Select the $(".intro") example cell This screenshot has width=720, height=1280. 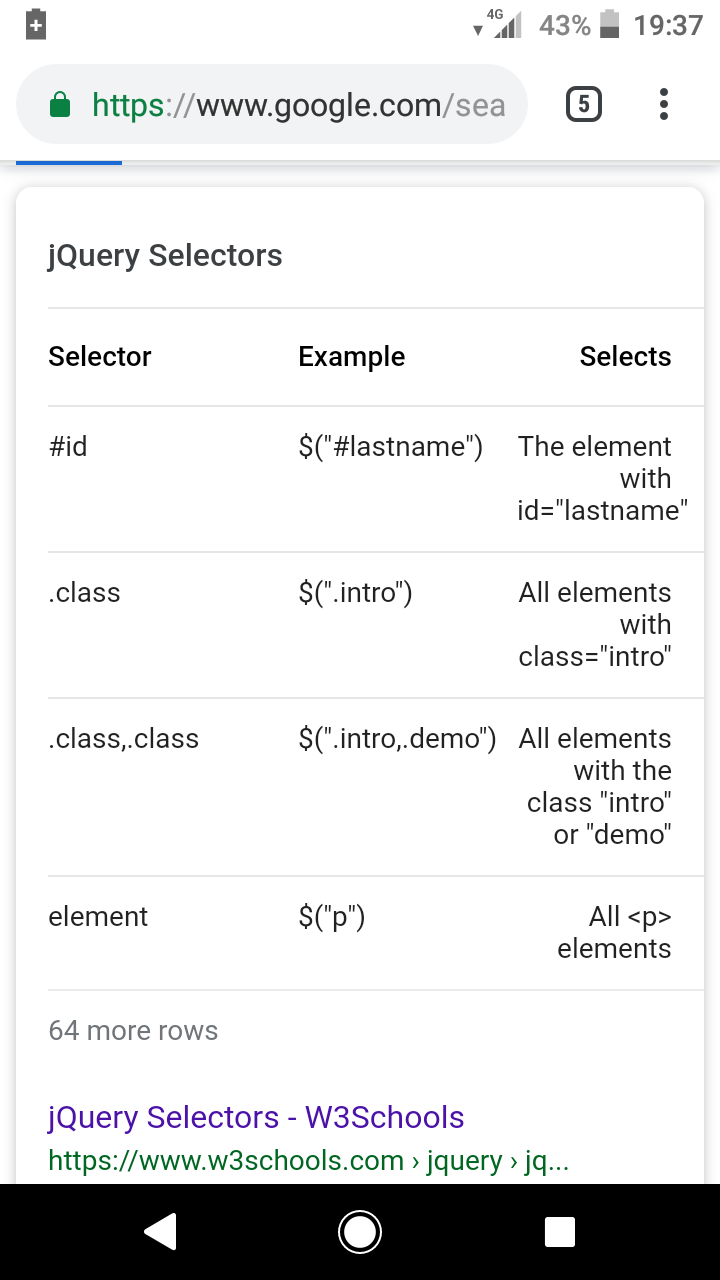[355, 593]
